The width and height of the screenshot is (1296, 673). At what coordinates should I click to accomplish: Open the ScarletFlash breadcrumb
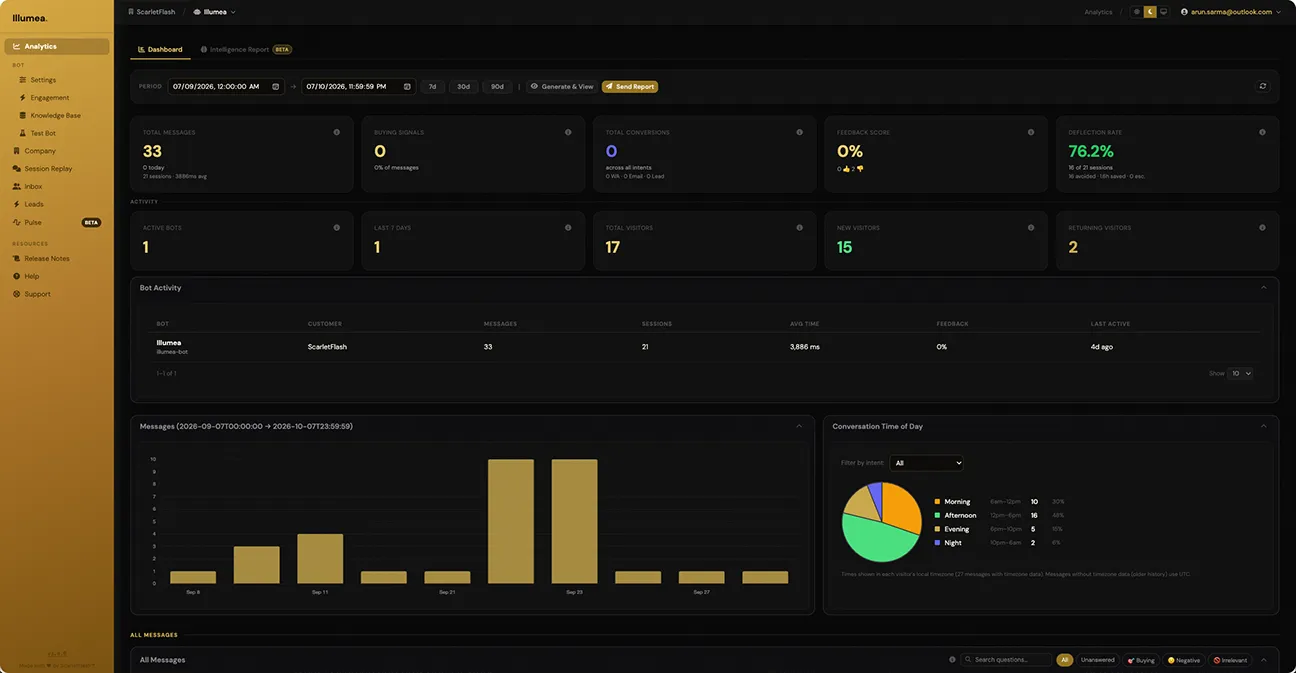coord(152,12)
